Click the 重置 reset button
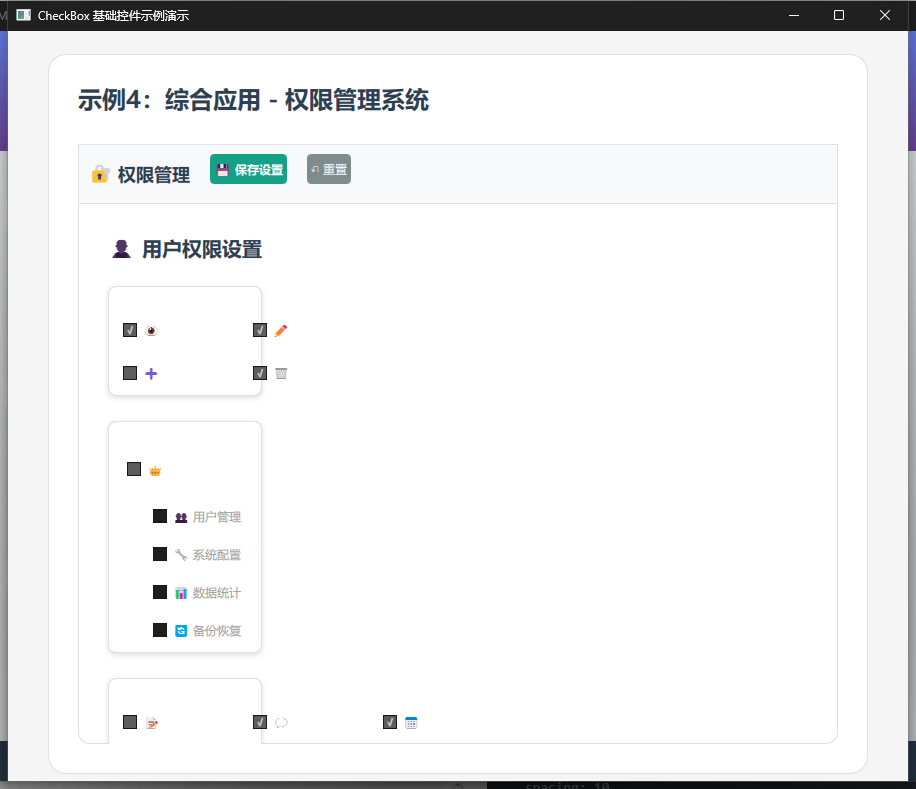The width and height of the screenshot is (916, 789). tap(328, 169)
